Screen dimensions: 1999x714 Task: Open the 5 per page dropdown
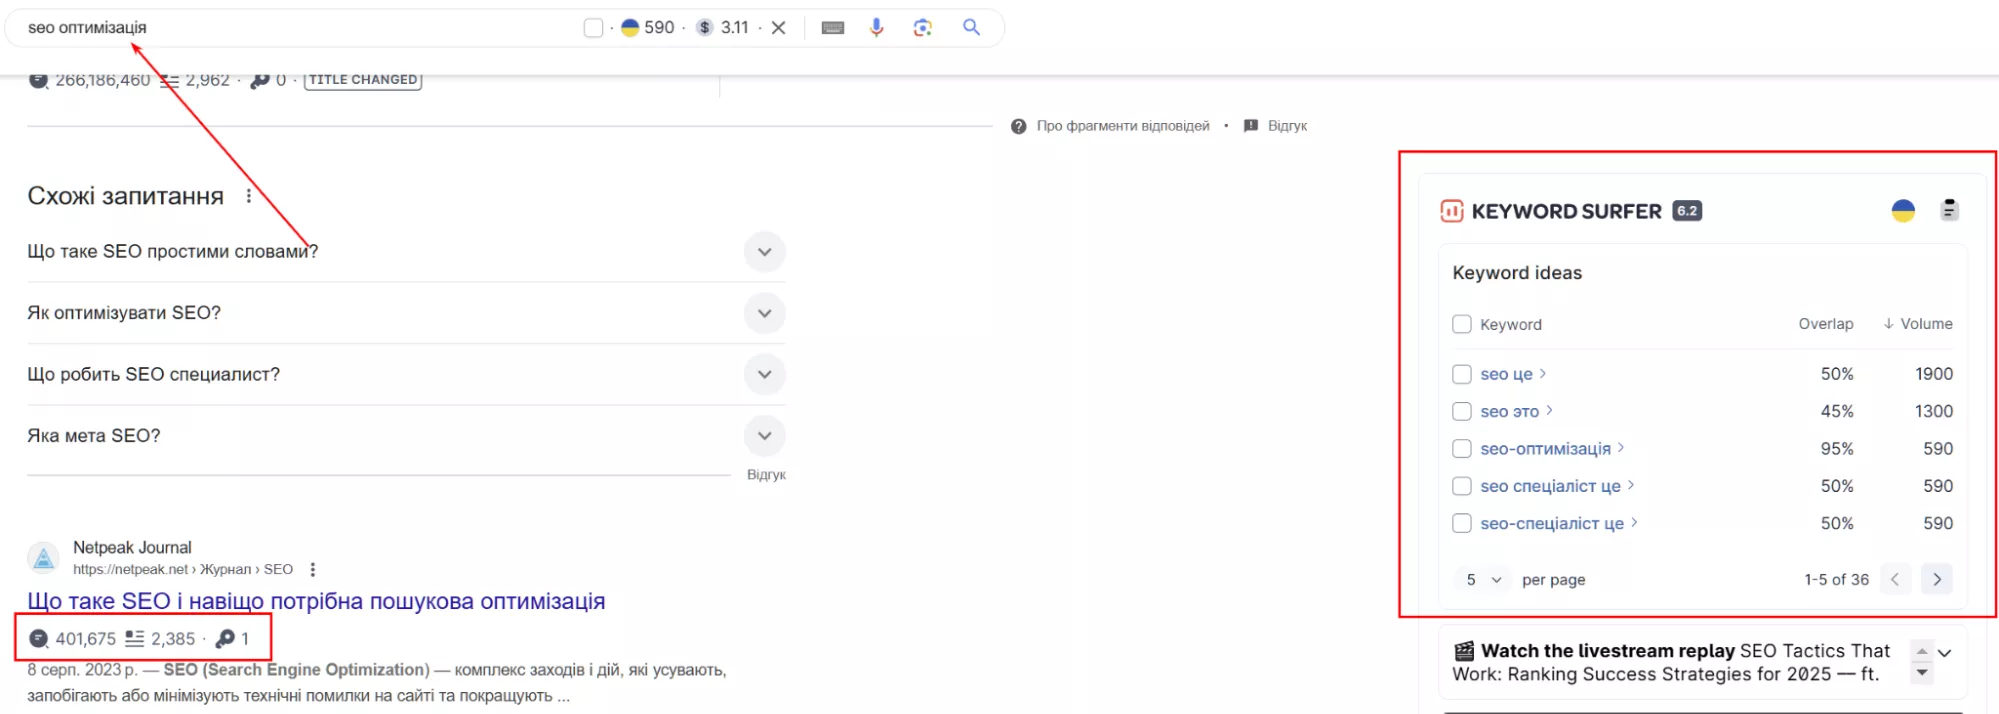1483,580
